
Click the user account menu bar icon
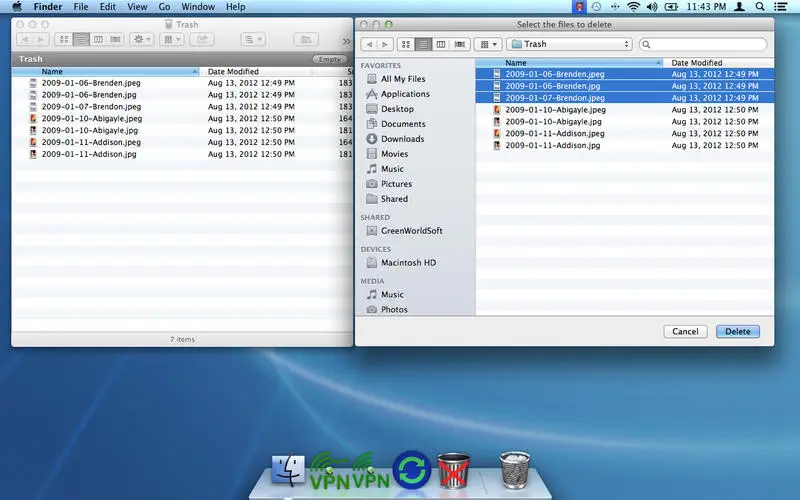coord(739,7)
